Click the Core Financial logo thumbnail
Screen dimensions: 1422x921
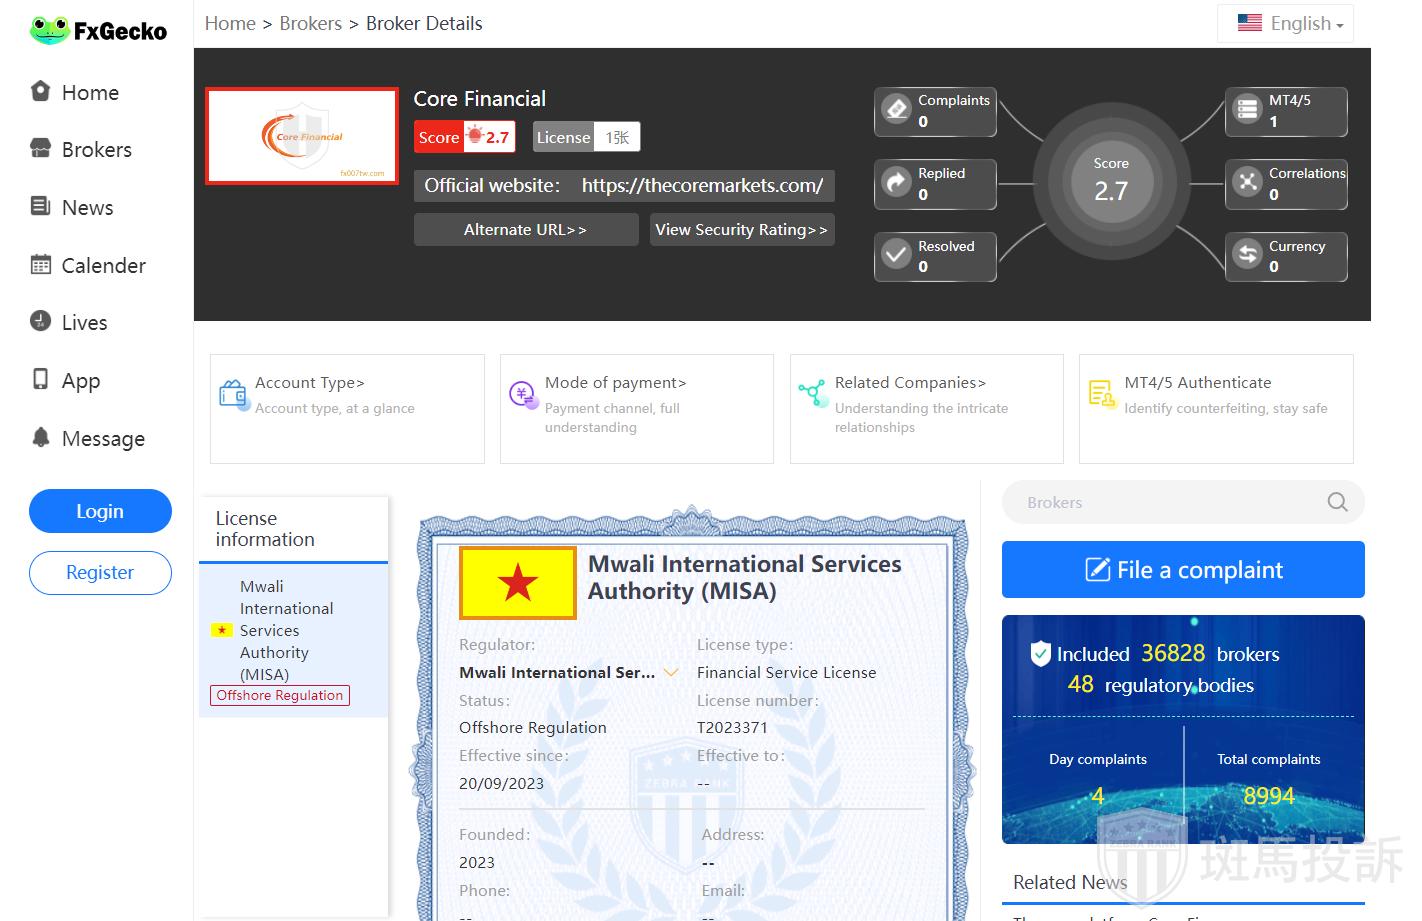coord(302,136)
